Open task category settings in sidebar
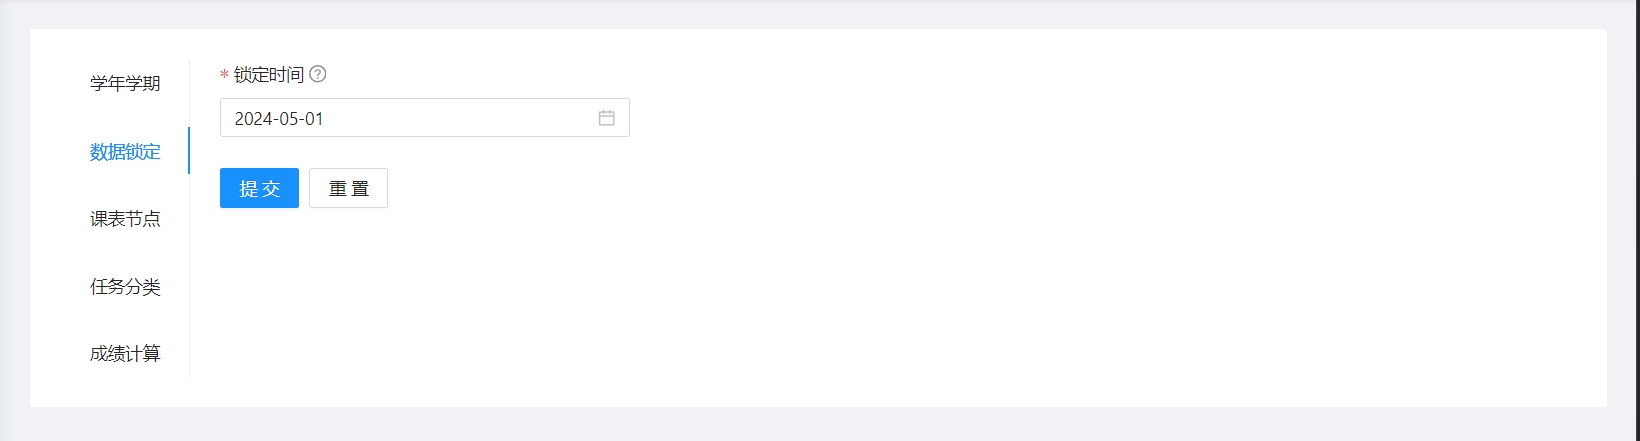1640x441 pixels. point(125,287)
